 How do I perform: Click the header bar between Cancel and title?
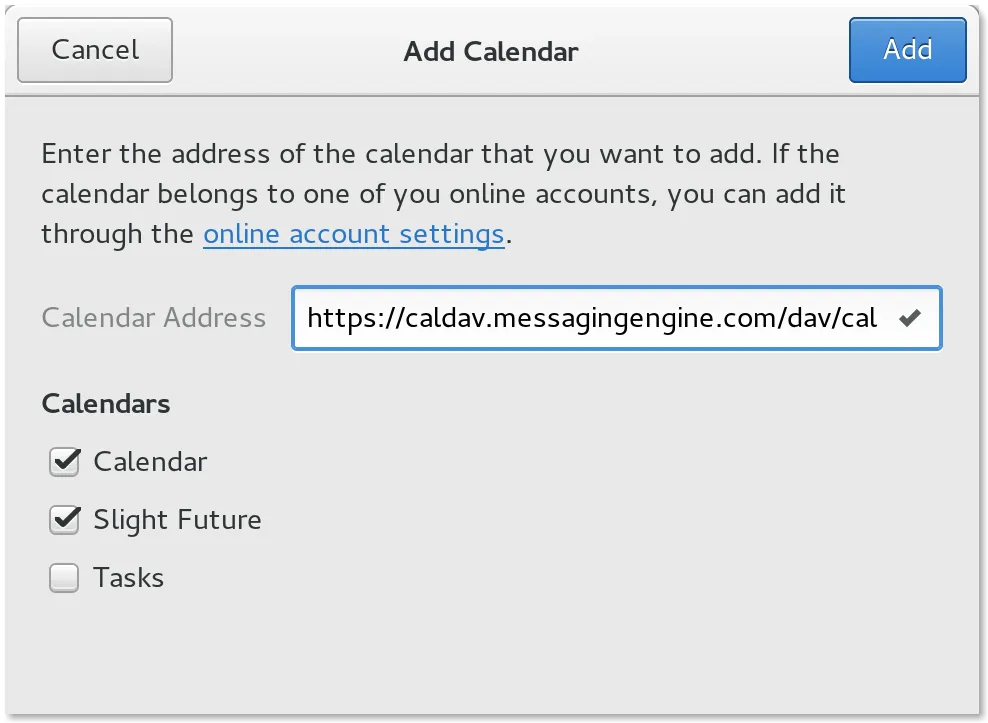click(x=287, y=50)
